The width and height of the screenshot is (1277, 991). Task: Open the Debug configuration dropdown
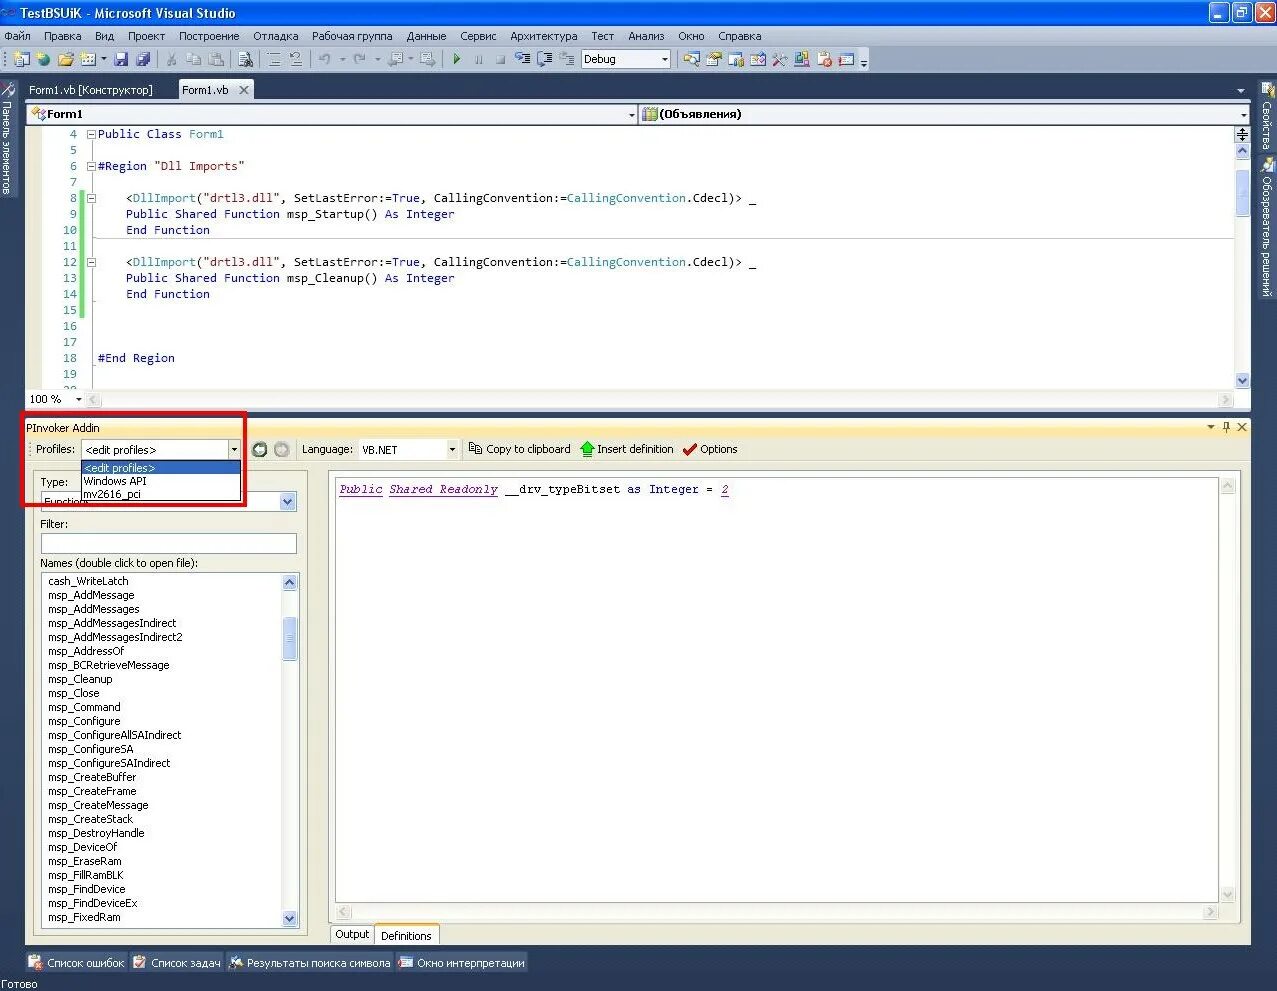(665, 59)
